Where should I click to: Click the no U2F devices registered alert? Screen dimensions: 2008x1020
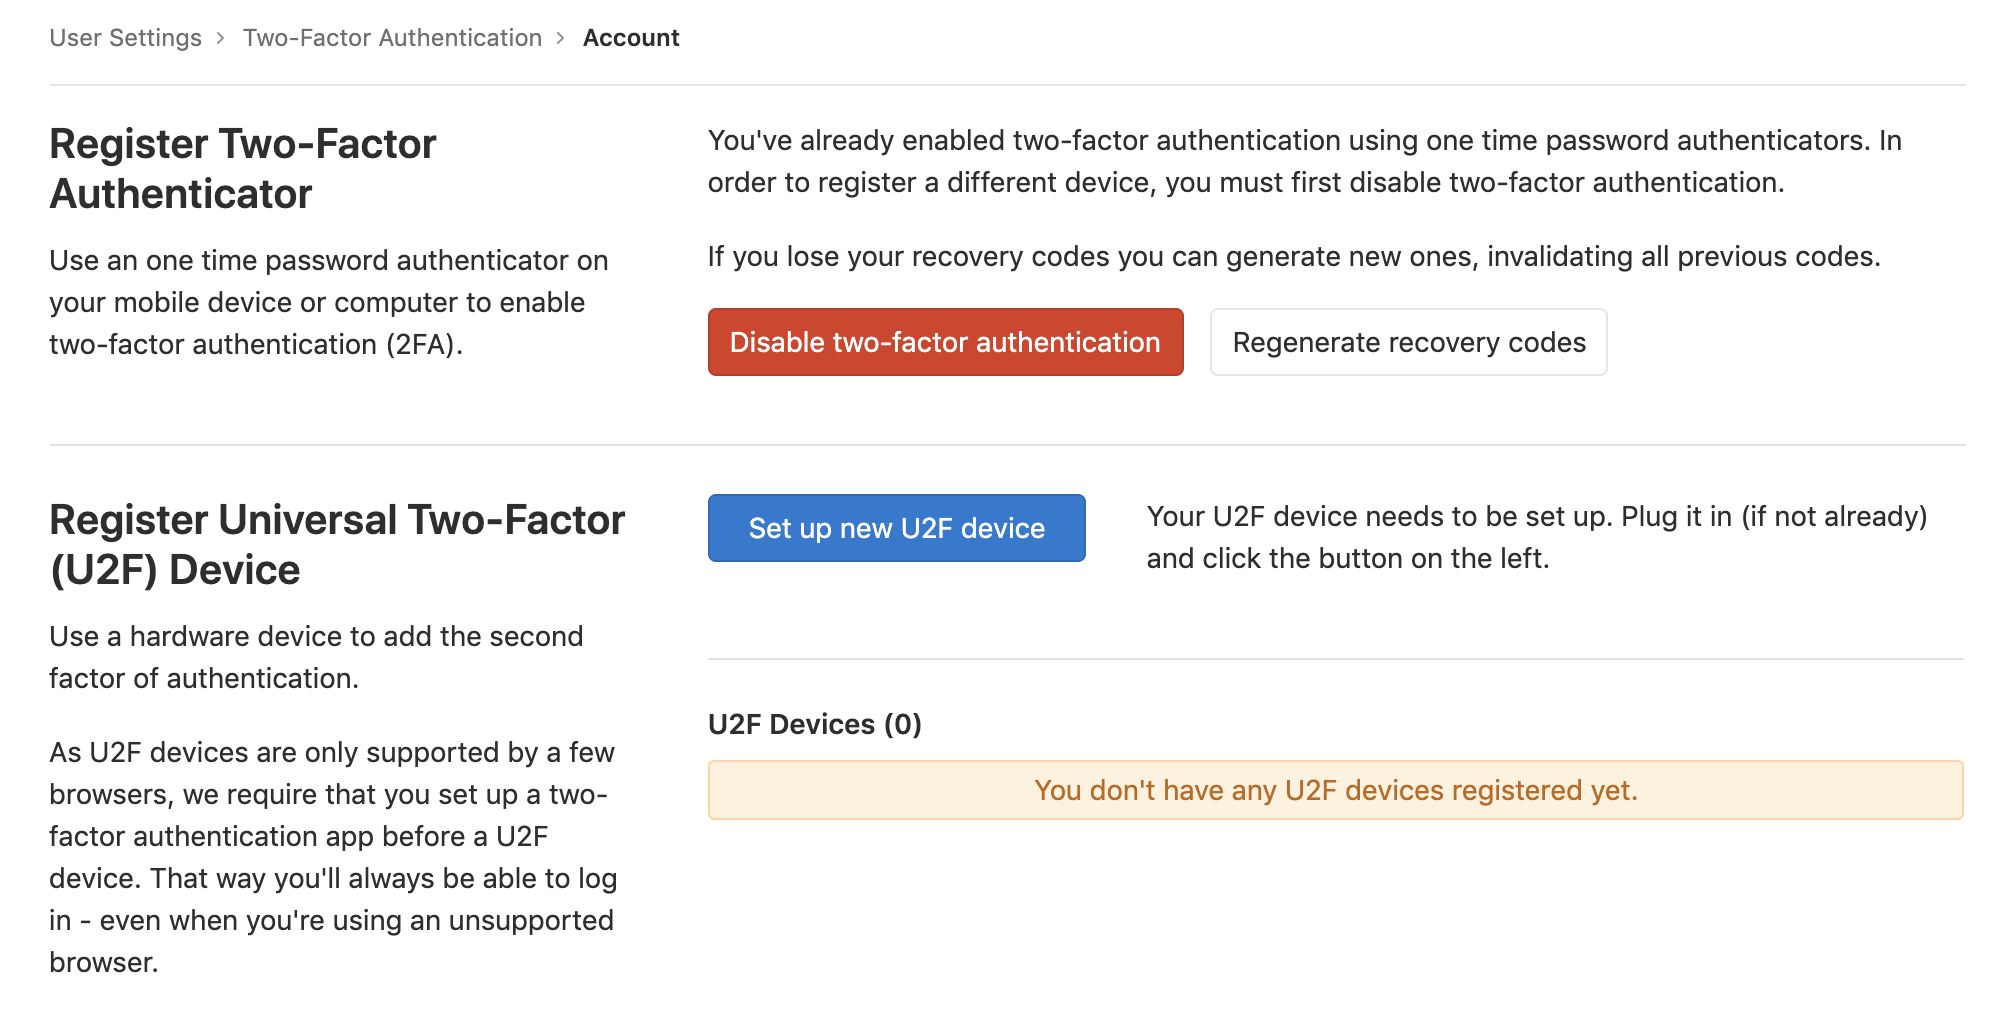[1335, 790]
